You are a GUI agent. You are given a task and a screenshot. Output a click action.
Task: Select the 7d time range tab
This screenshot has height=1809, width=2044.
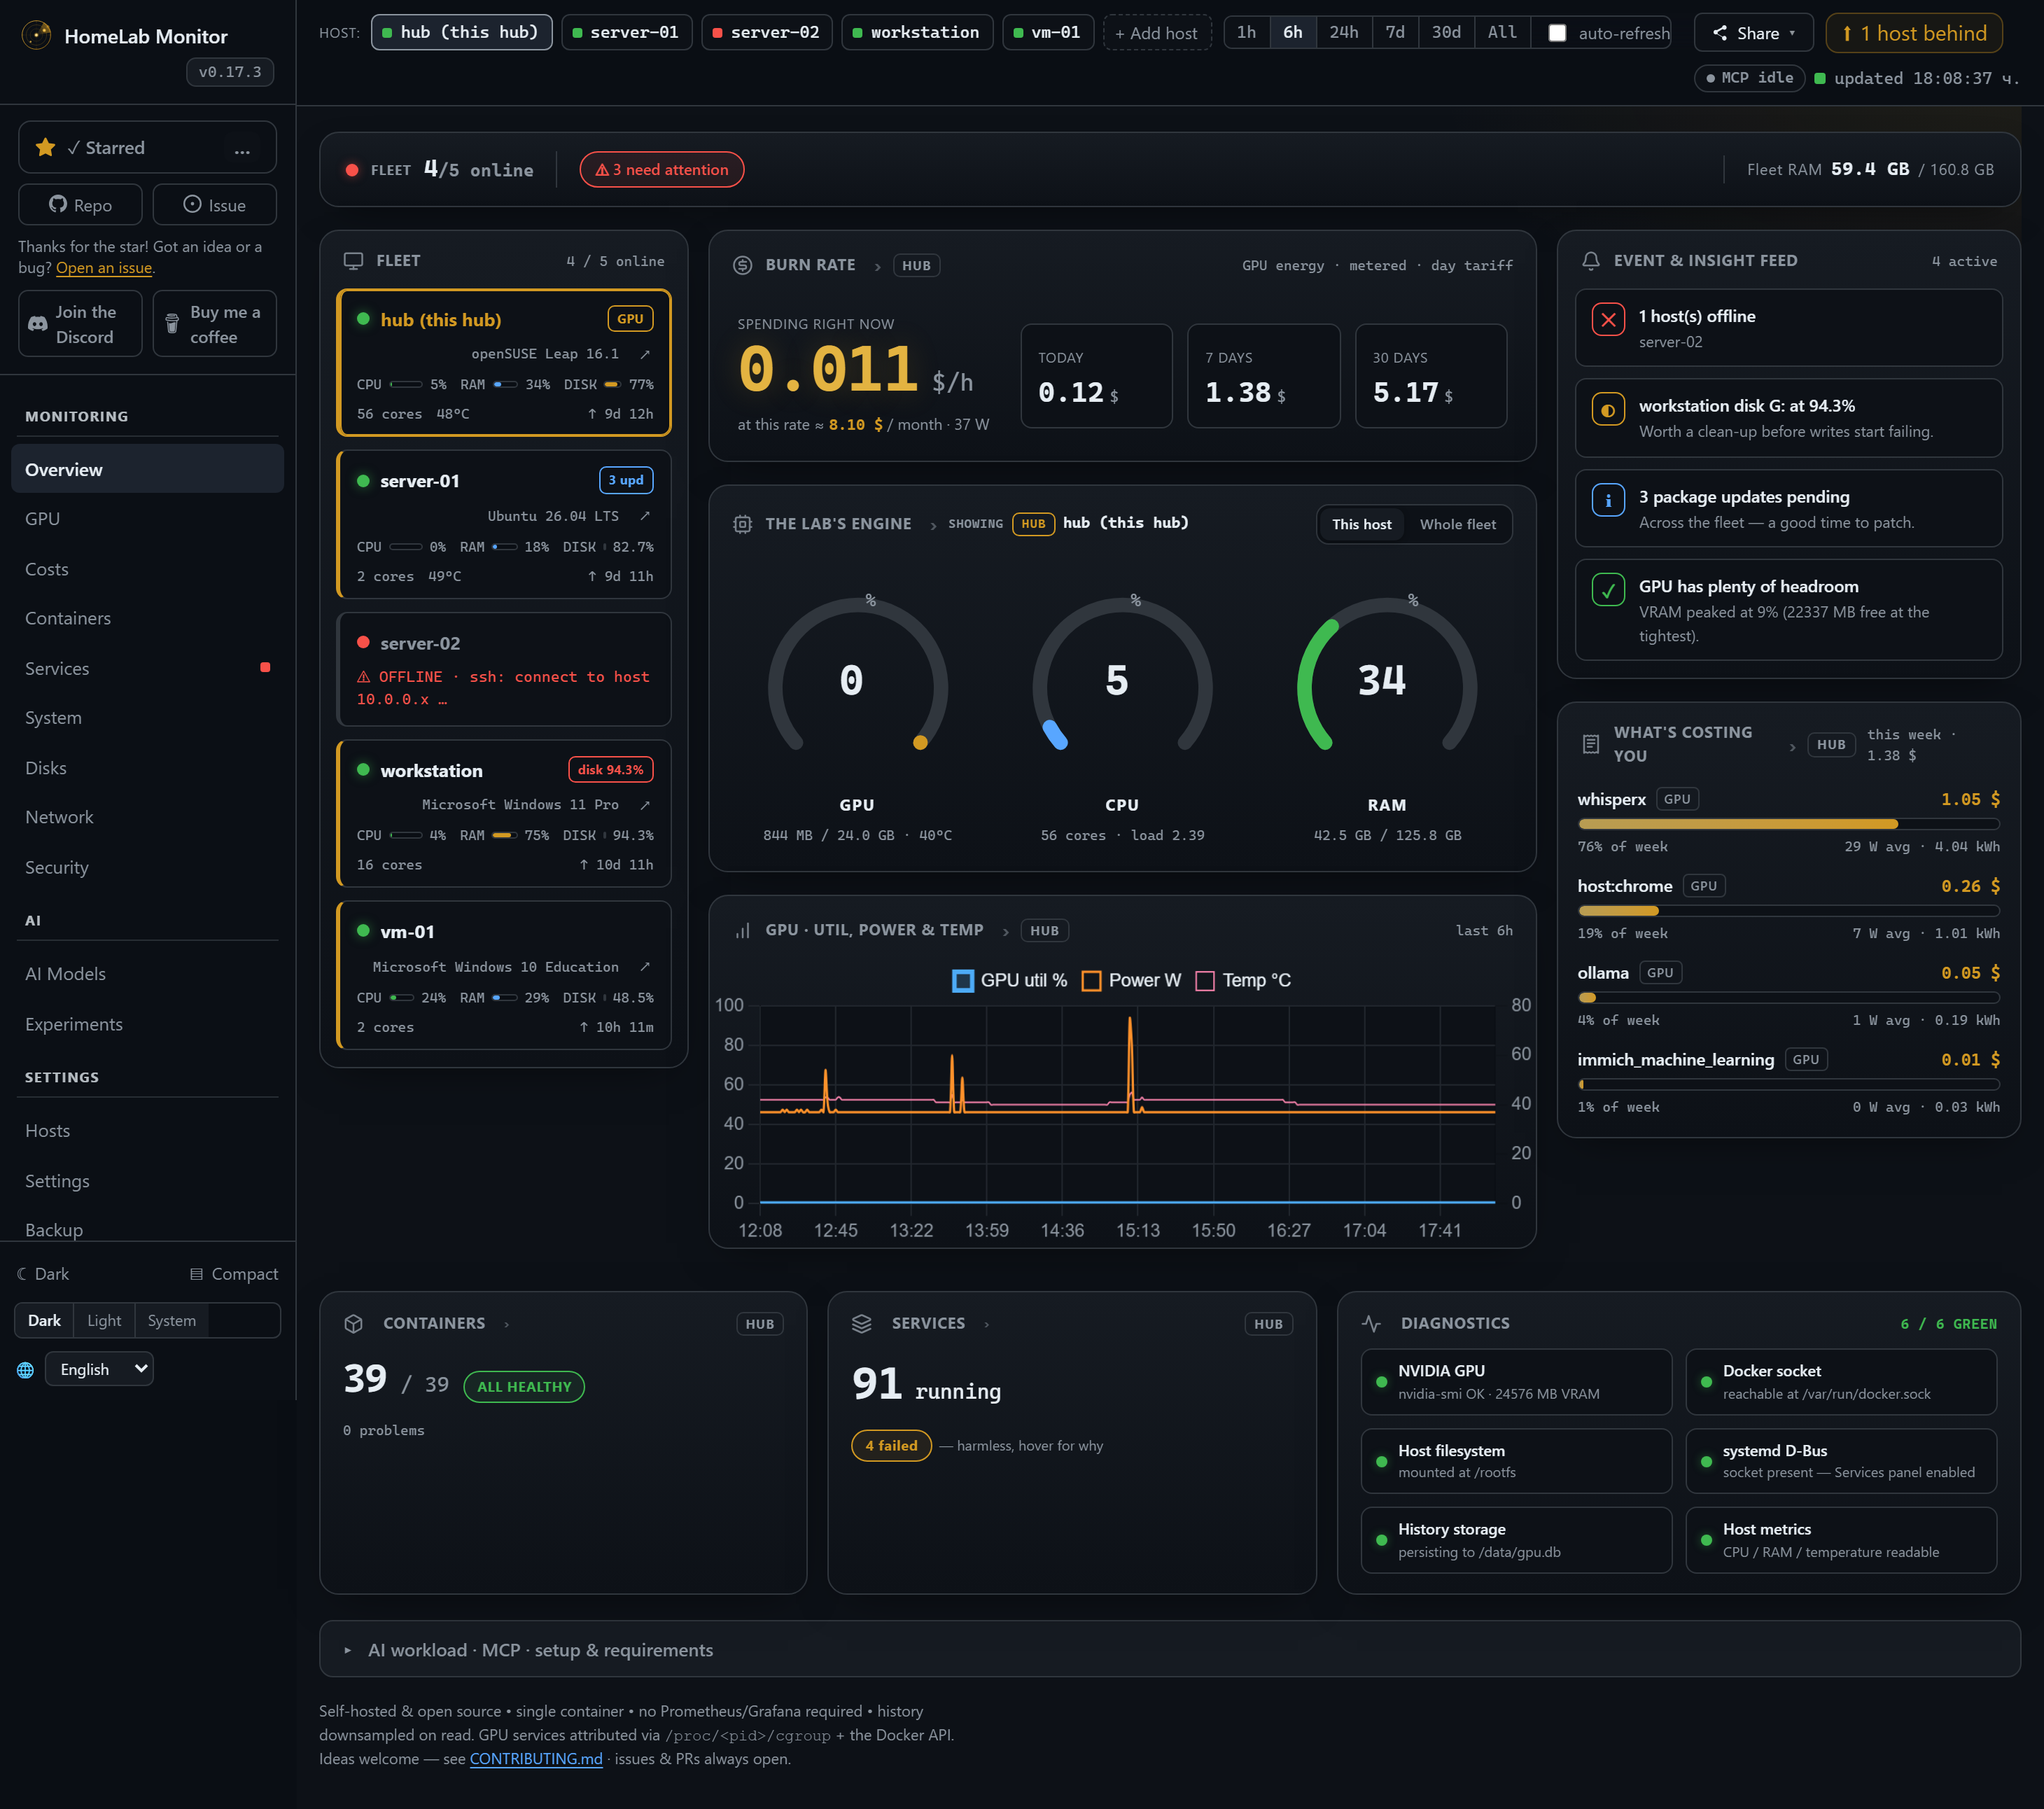1395,33
